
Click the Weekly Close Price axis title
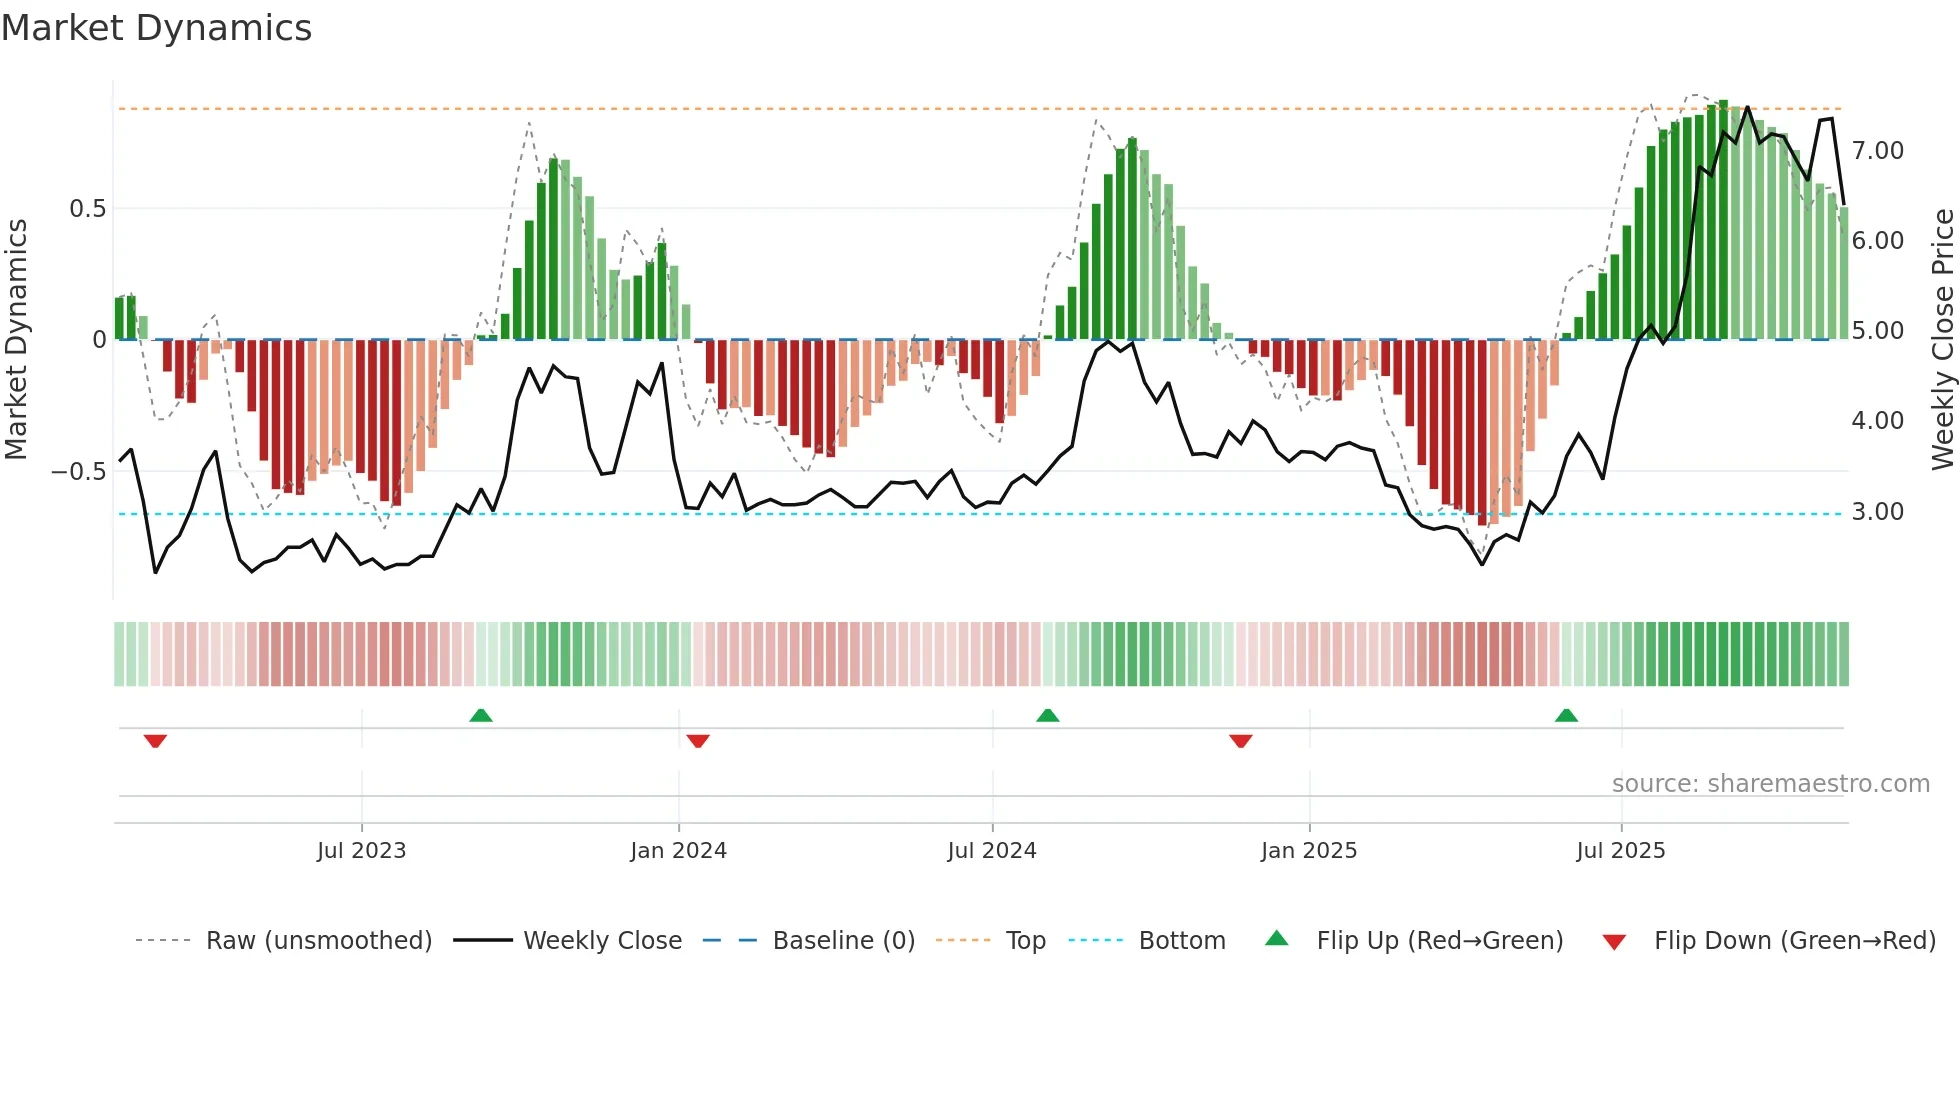pos(1942,340)
